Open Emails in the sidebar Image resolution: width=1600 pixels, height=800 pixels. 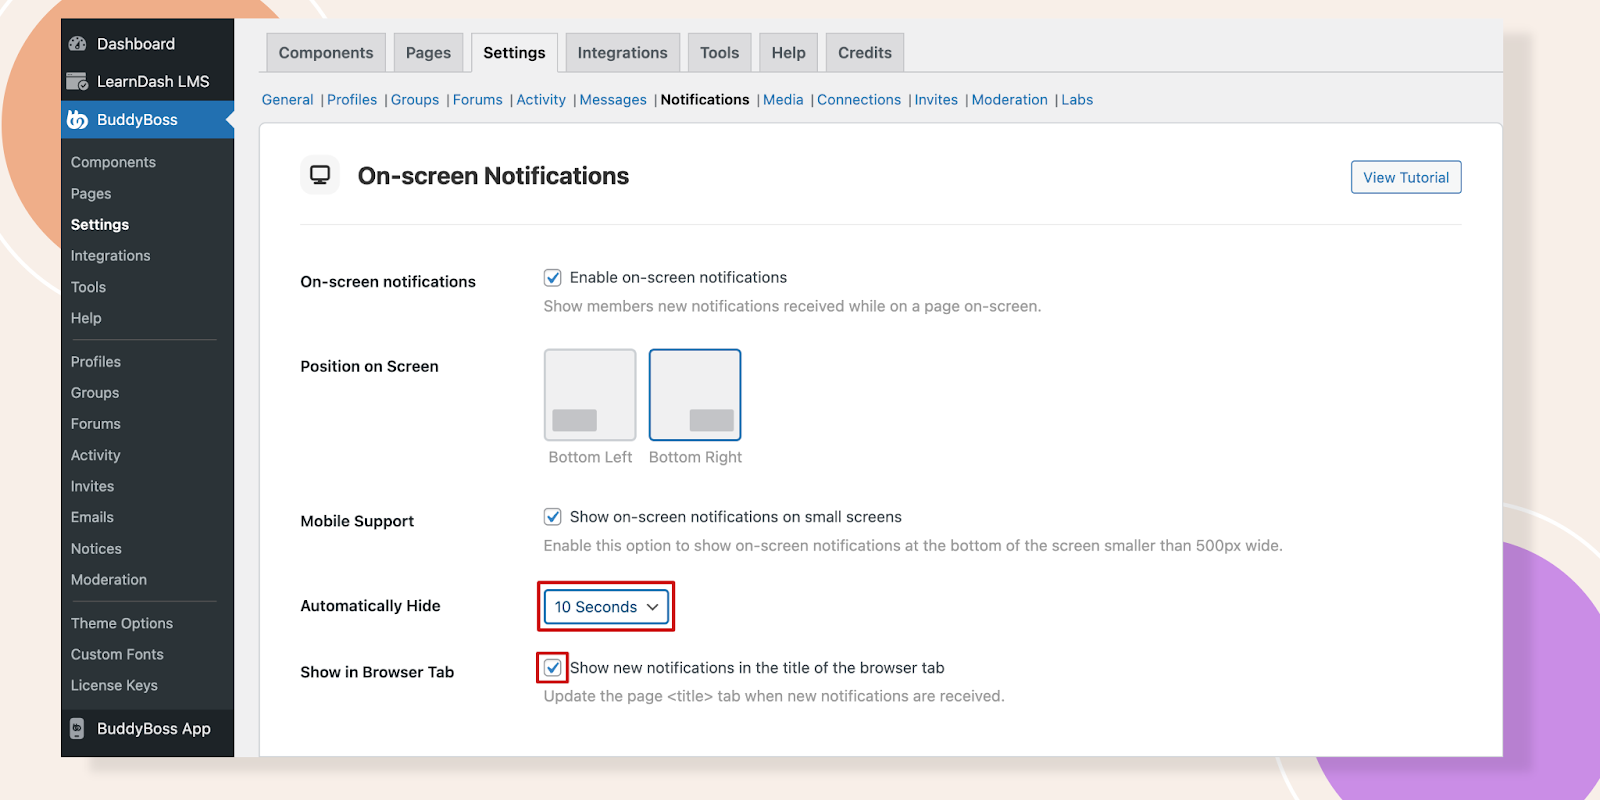[92, 517]
